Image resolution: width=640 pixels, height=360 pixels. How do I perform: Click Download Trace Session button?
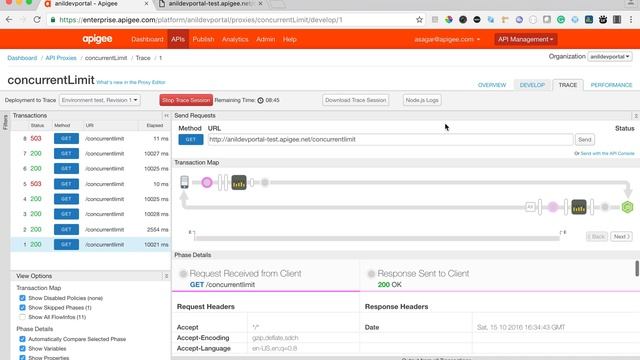click(x=356, y=100)
